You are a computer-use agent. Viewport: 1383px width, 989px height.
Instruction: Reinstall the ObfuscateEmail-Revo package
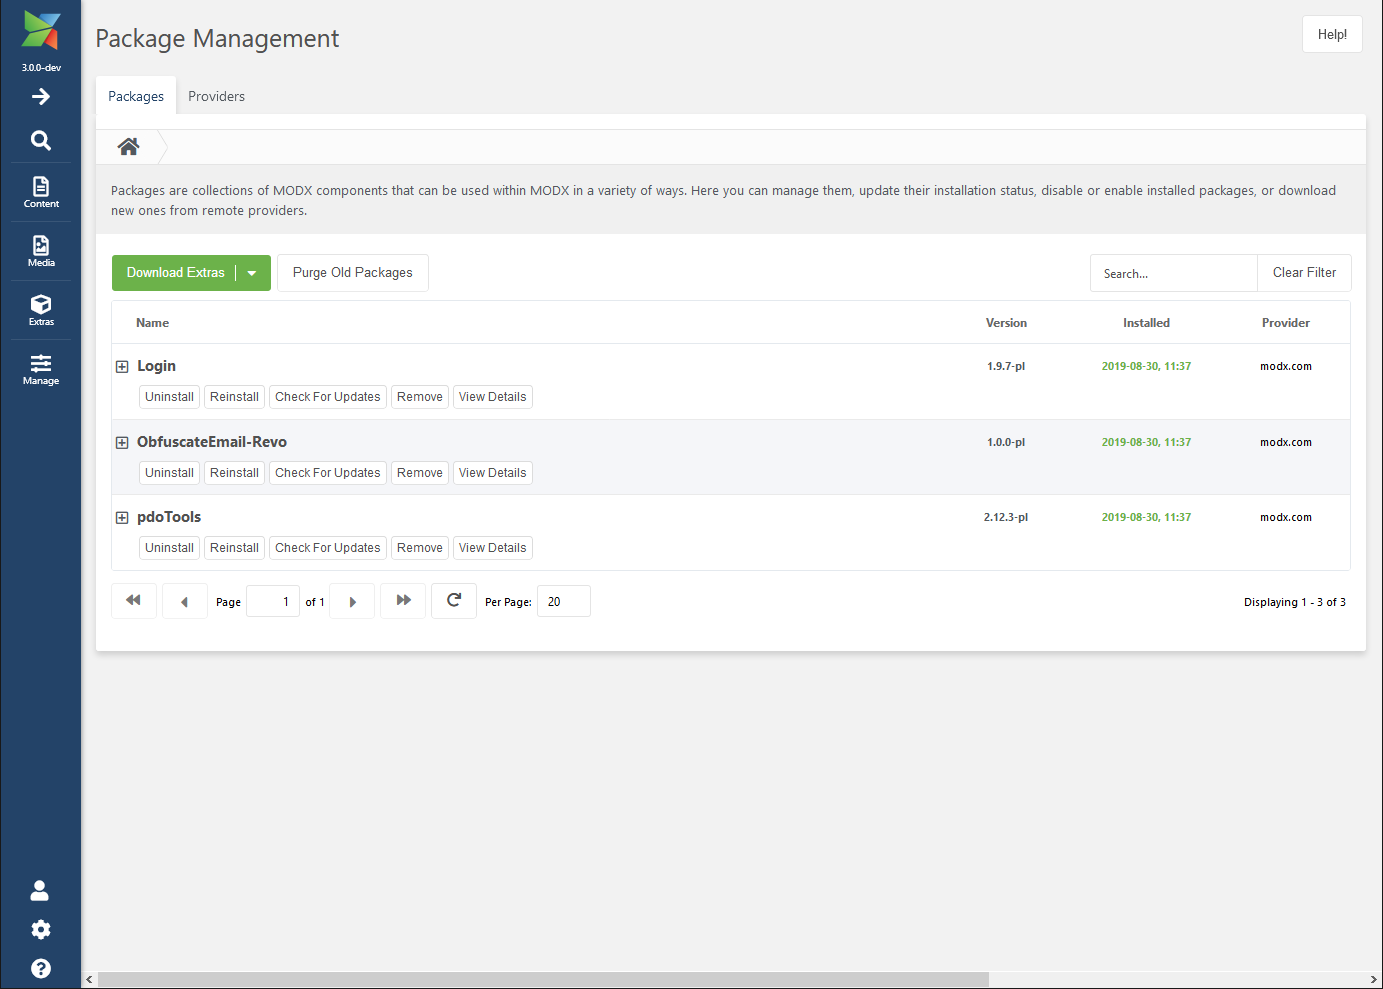[234, 473]
